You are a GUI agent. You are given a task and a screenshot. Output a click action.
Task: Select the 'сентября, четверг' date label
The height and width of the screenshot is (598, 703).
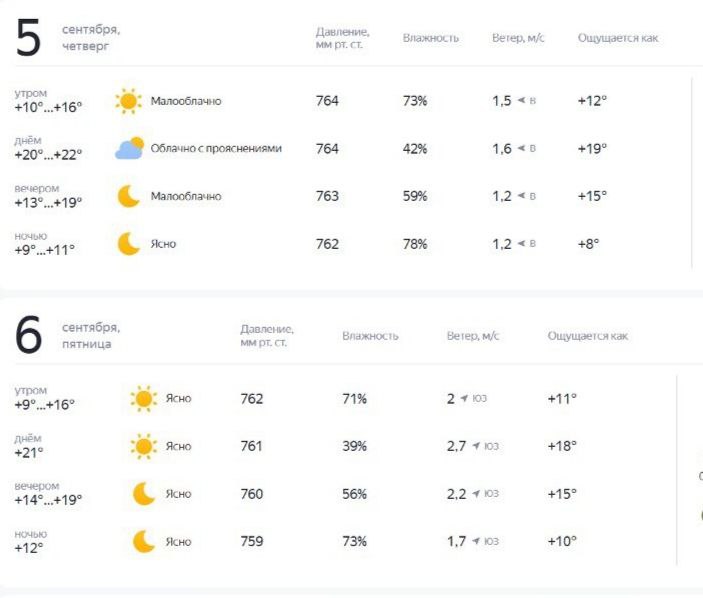point(91,38)
